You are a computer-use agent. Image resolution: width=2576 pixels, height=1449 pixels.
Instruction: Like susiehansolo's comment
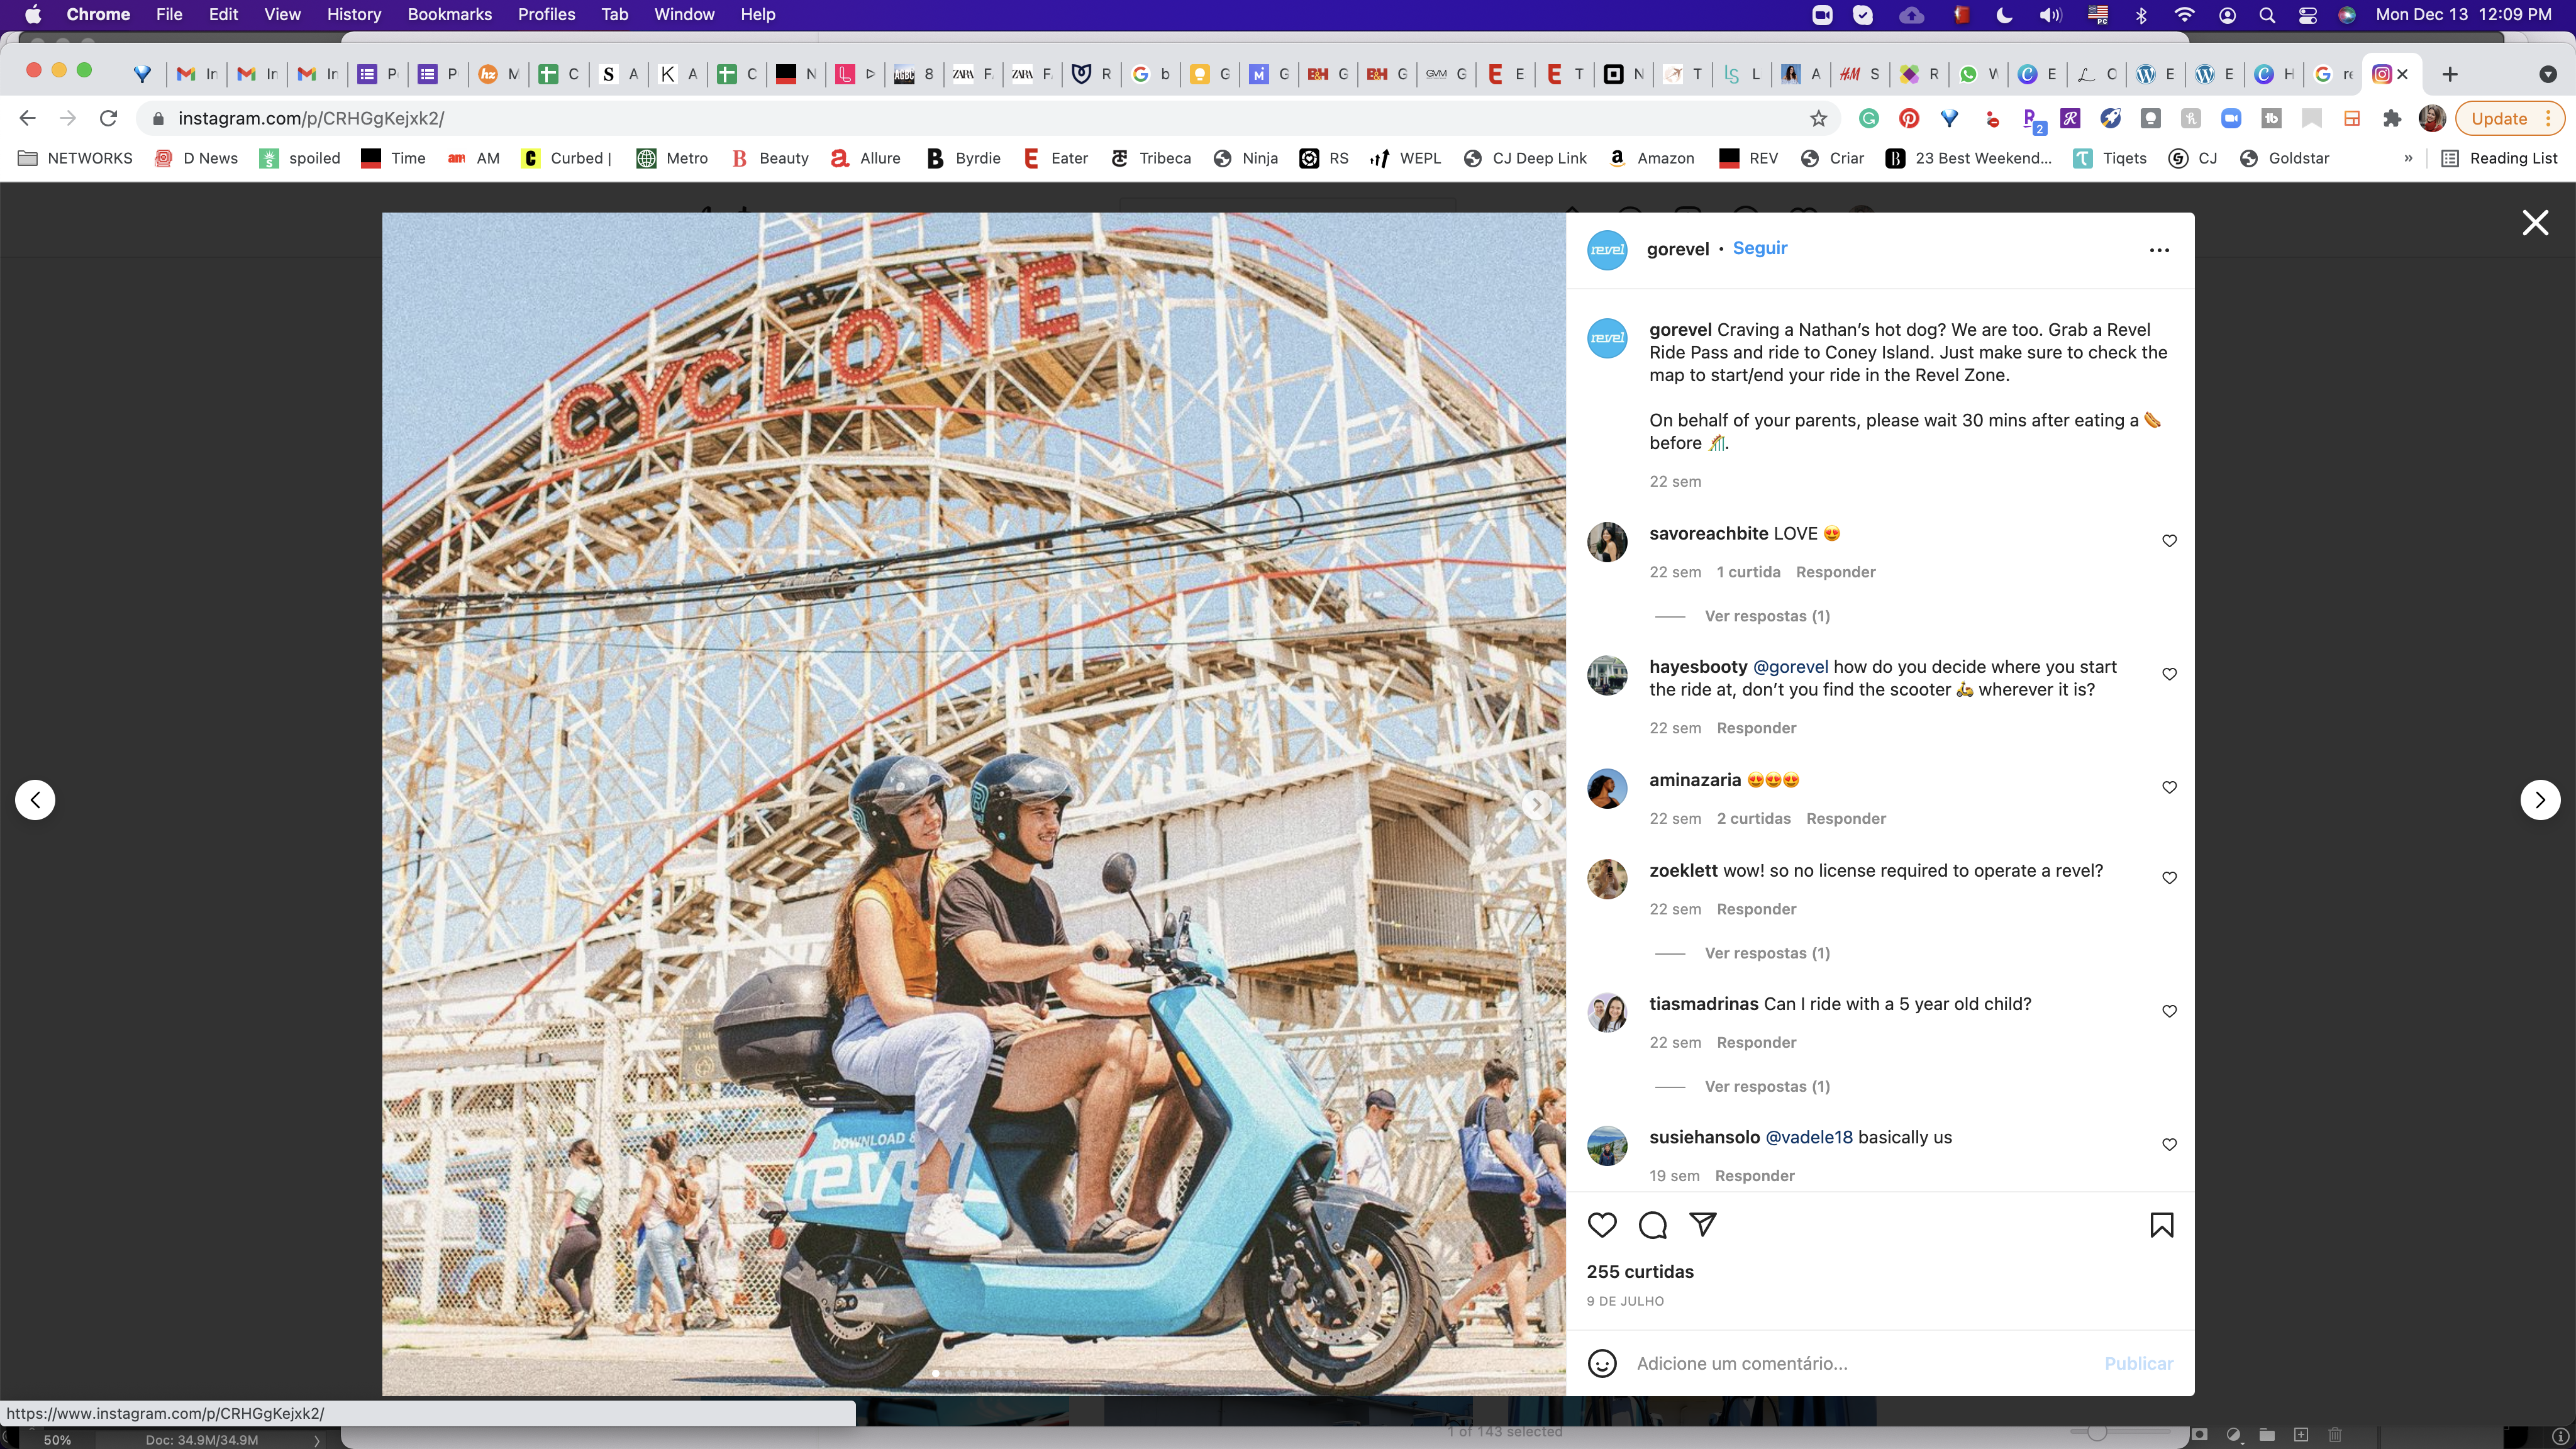2169,1144
